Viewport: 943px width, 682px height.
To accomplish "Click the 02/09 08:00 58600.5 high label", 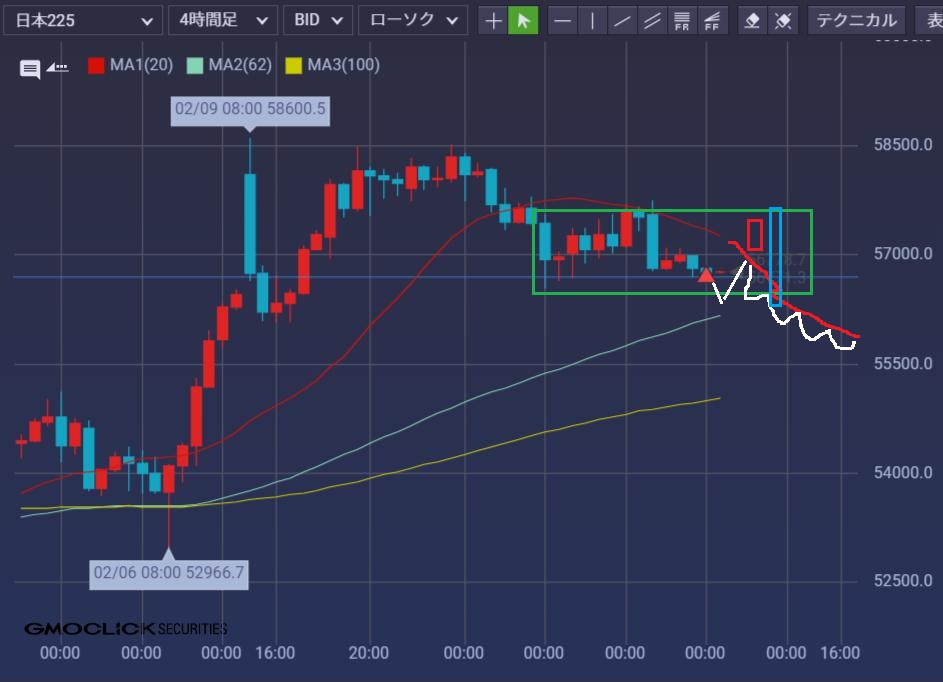I will coord(250,109).
